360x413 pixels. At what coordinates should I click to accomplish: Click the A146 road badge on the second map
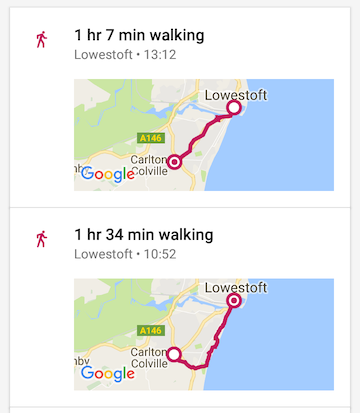tap(151, 331)
